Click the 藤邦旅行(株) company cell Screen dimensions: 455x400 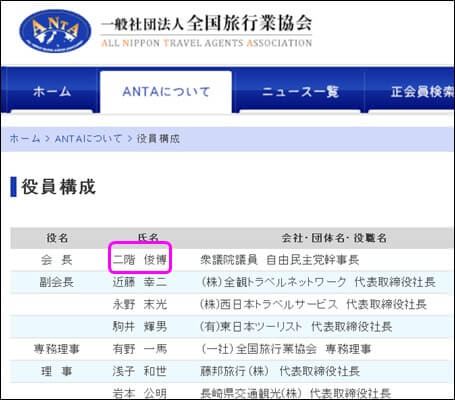[x=280, y=371]
